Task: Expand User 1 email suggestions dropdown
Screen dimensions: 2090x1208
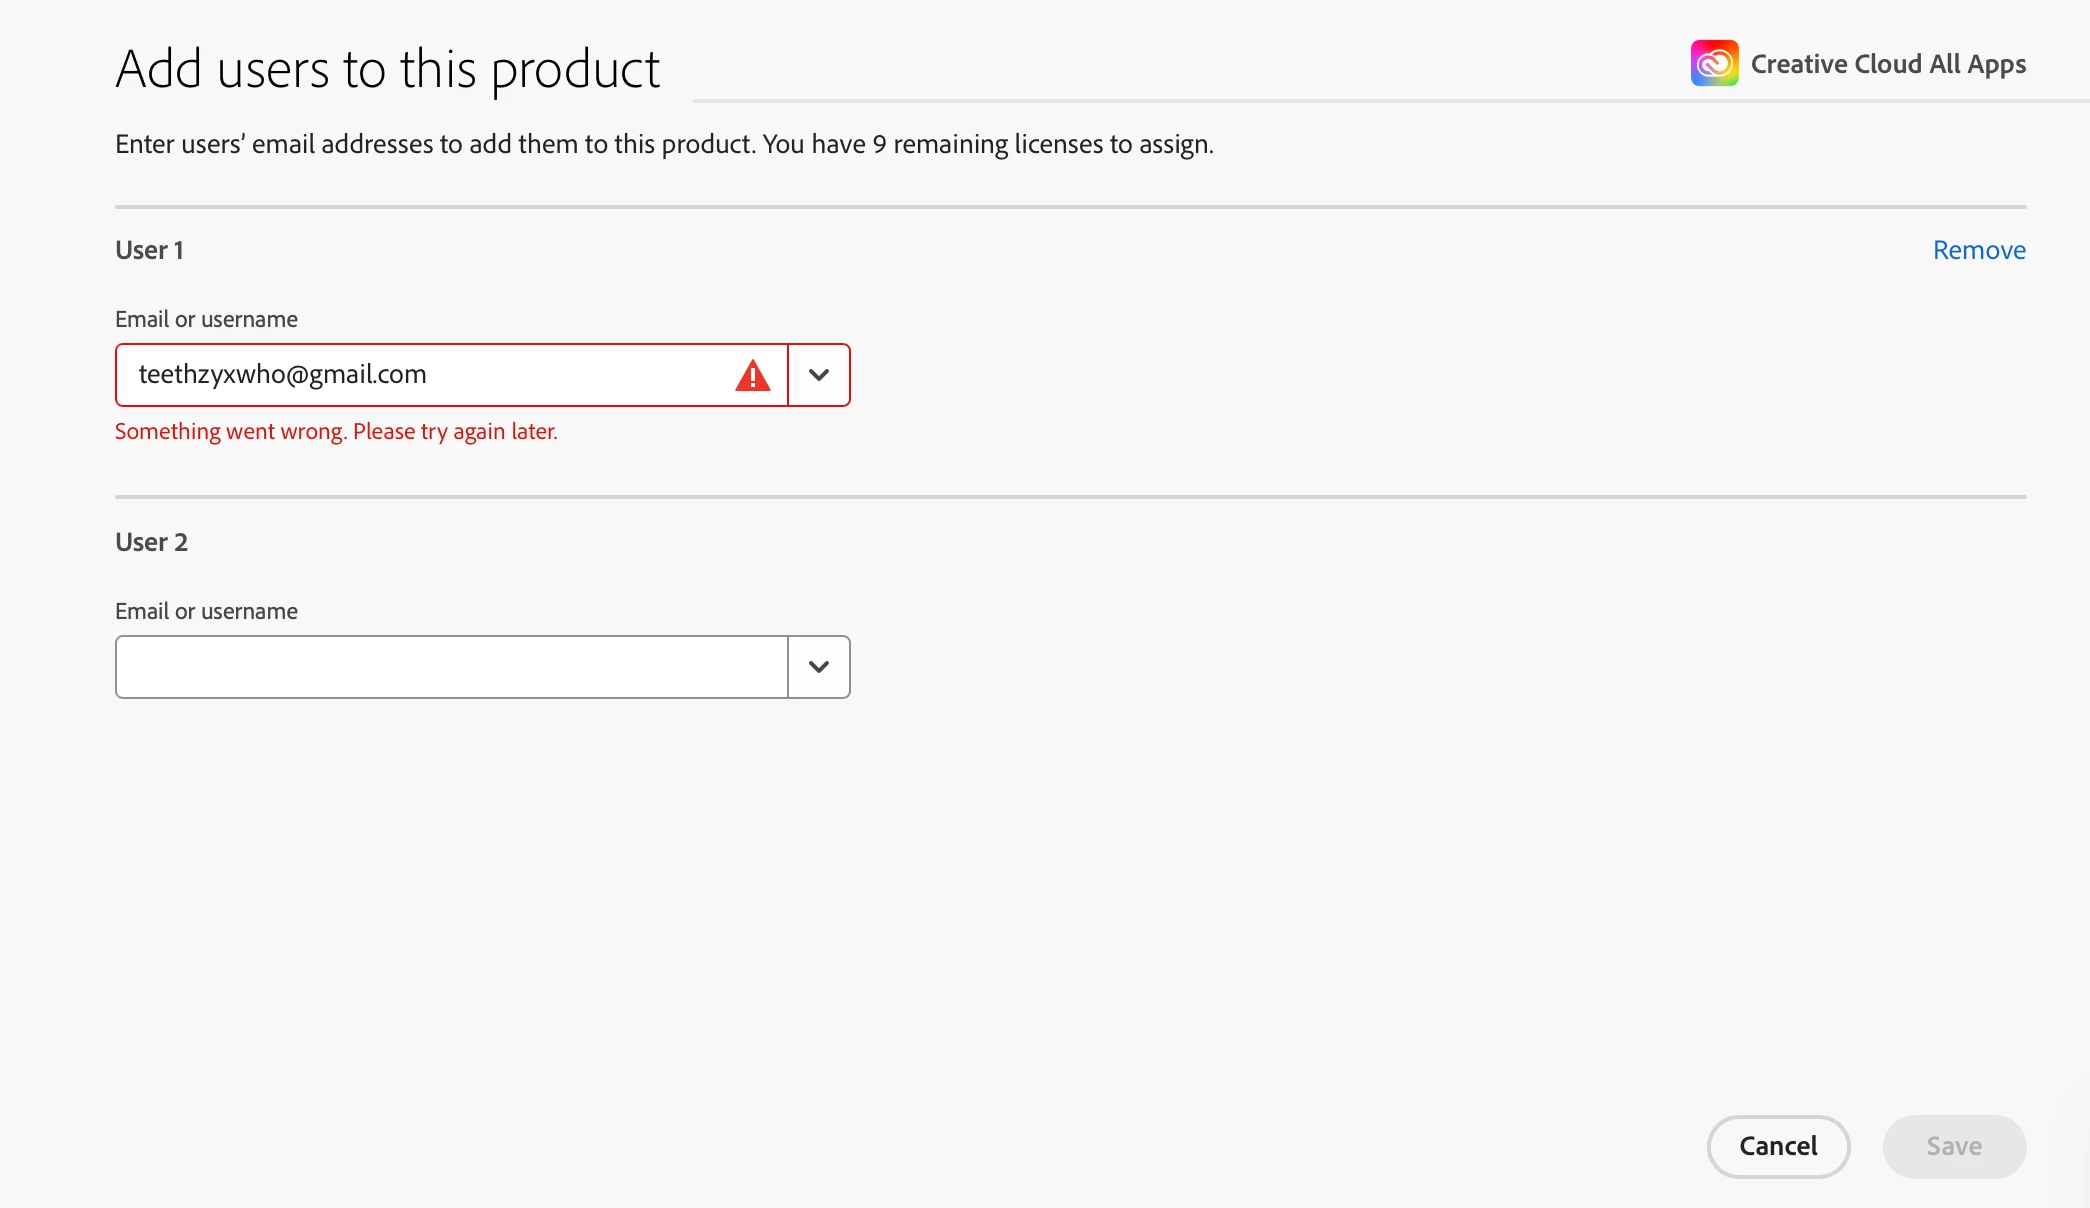Action: [819, 375]
